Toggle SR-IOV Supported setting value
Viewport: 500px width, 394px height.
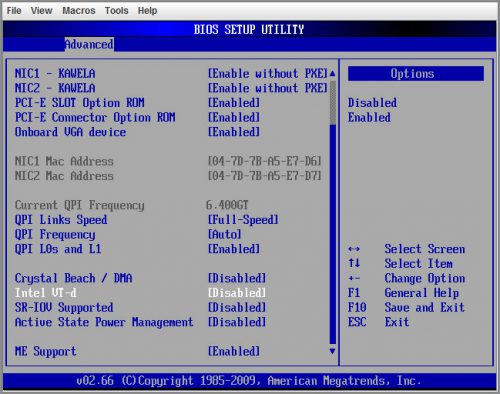tap(237, 307)
